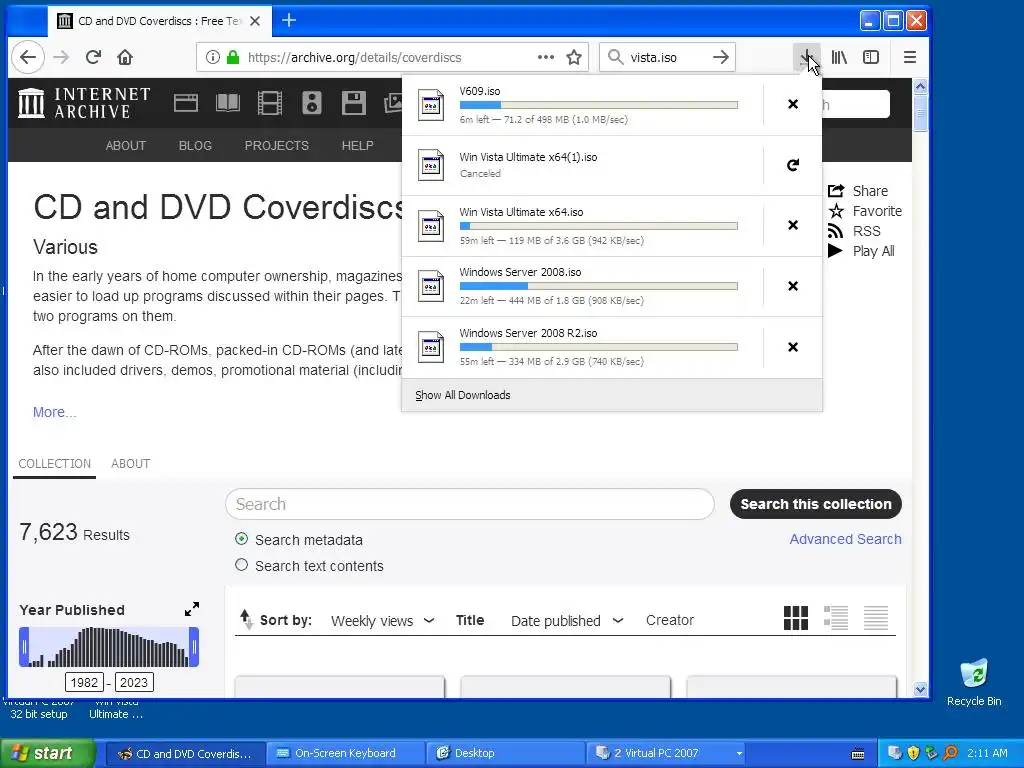Switch to compact list view
1024x768 pixels.
pos(876,618)
